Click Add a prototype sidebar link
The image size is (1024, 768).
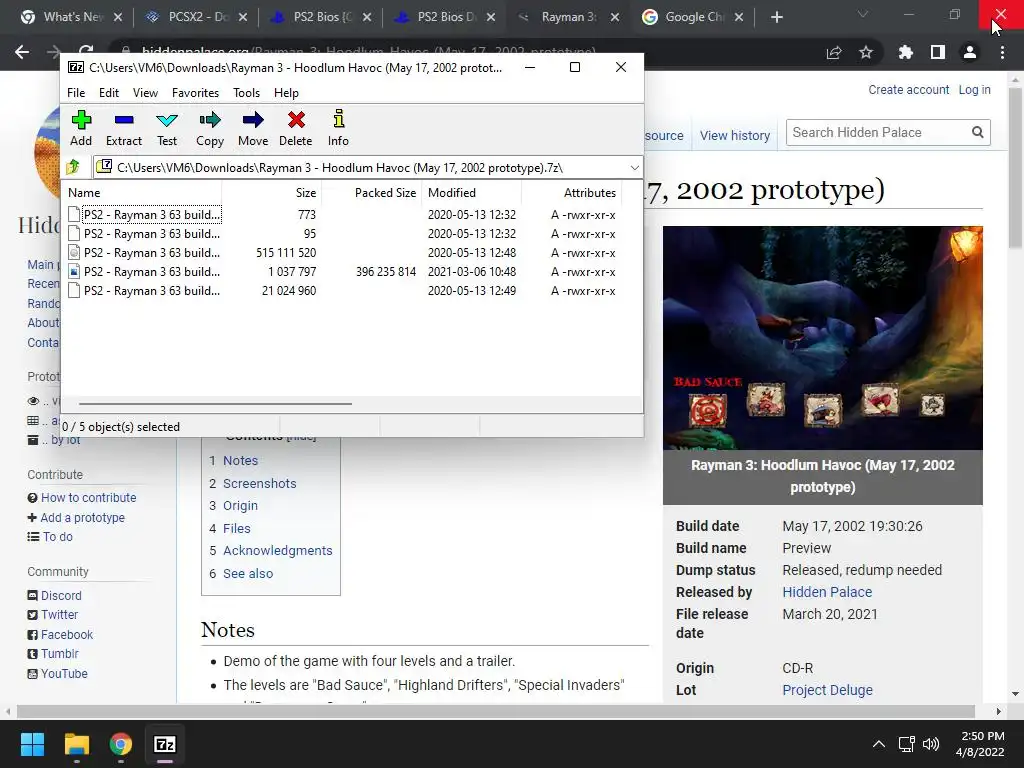tap(82, 517)
